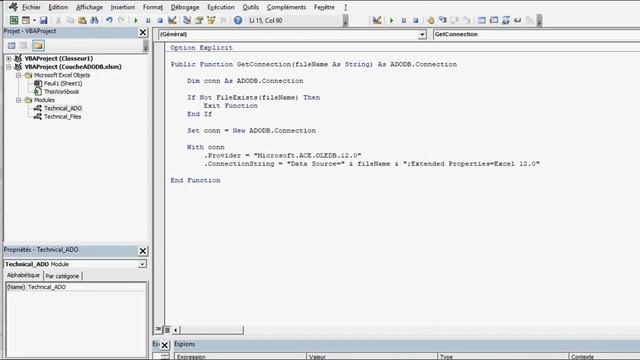Open the GetConnection procedure combo box

(536, 34)
